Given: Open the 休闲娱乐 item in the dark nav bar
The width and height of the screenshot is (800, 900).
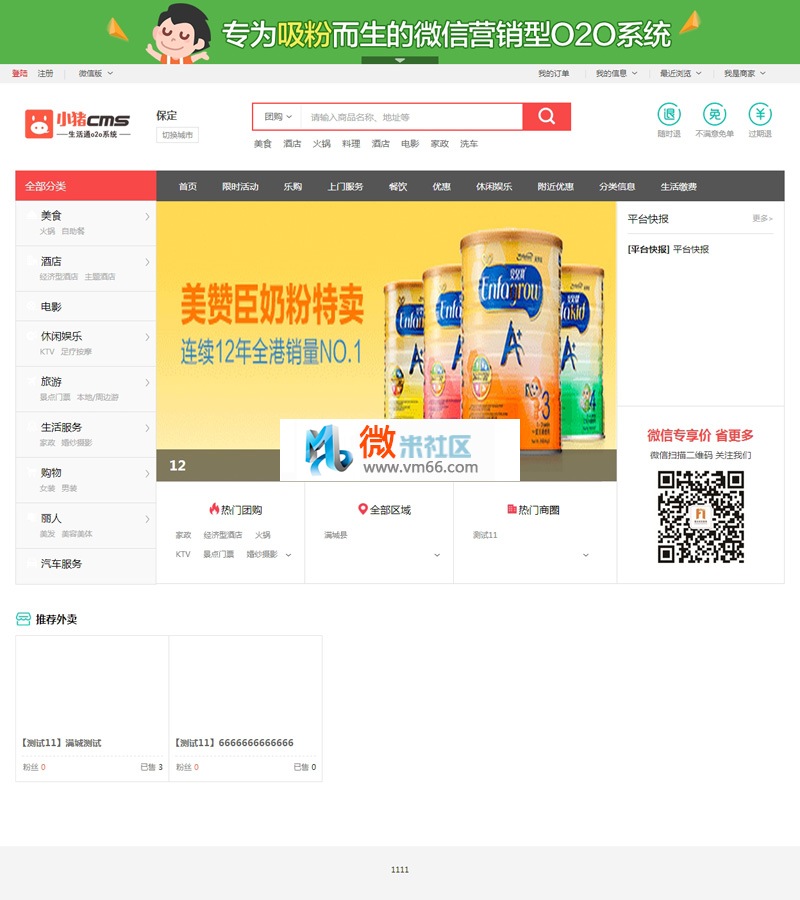Looking at the screenshot, I should coord(494,187).
